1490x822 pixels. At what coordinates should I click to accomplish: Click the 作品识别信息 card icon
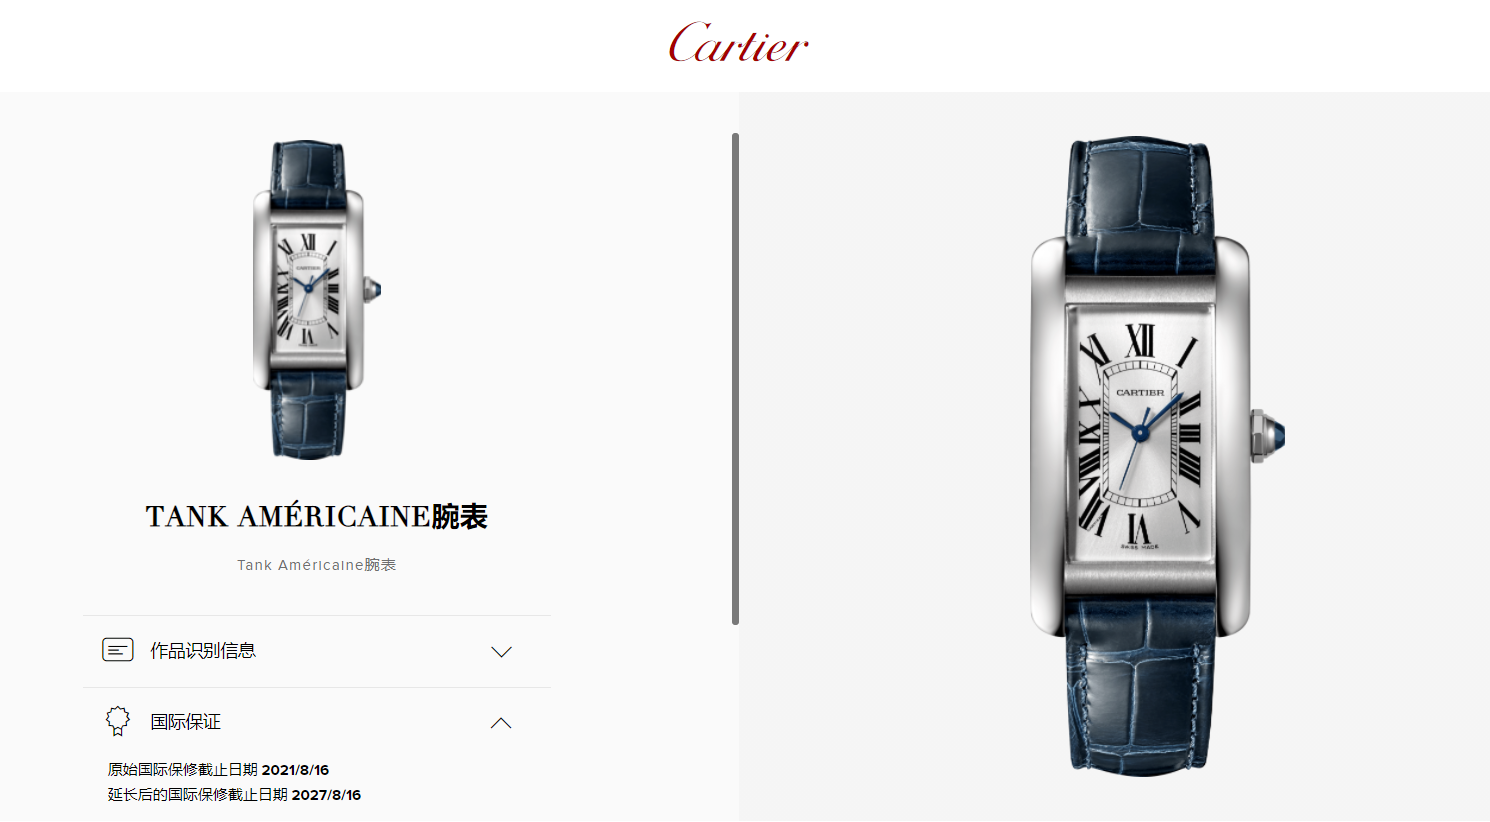pos(118,650)
